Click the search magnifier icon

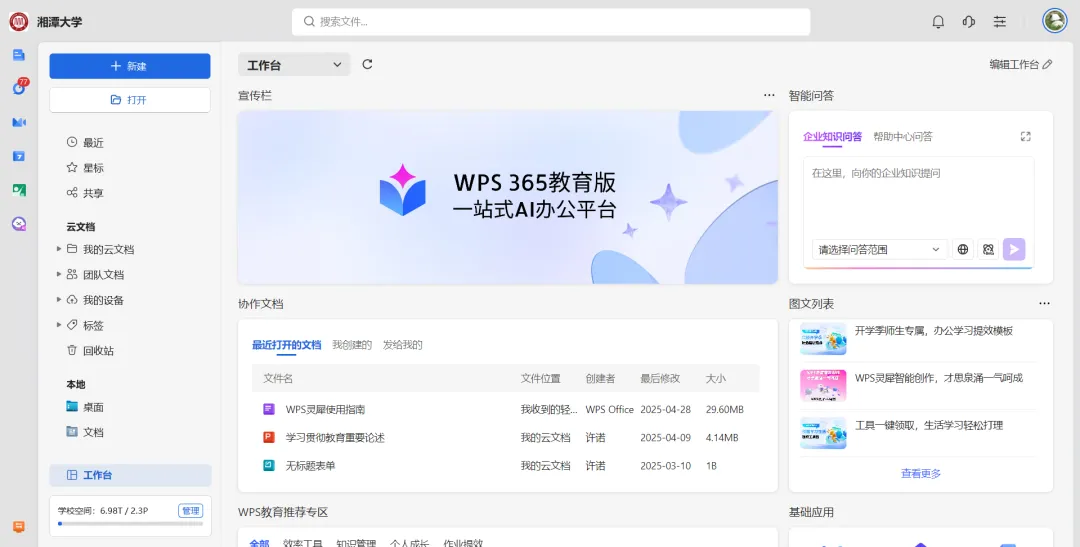click(309, 21)
